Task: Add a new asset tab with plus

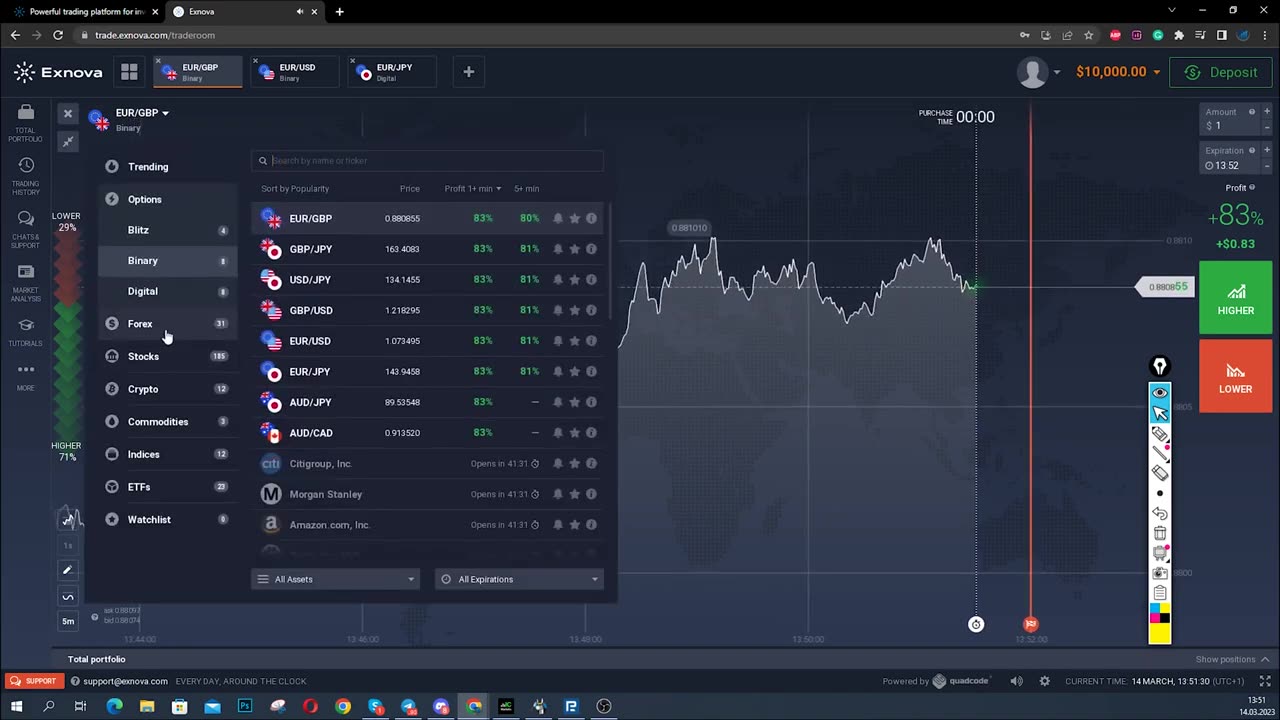Action: point(468,72)
